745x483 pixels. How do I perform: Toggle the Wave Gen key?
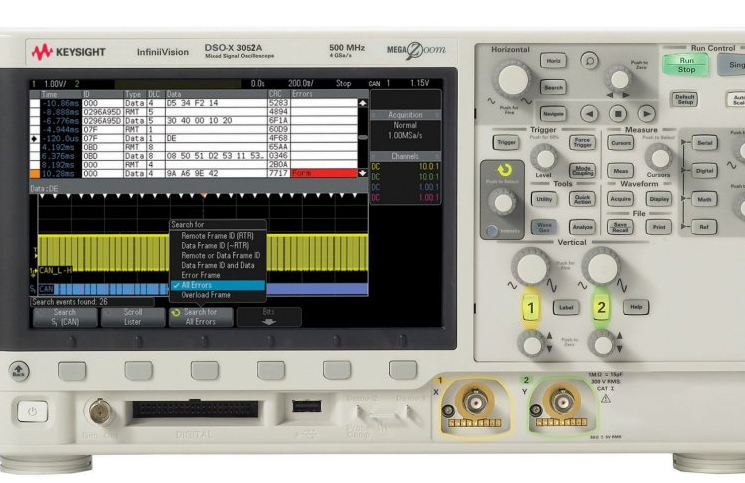tap(544, 227)
